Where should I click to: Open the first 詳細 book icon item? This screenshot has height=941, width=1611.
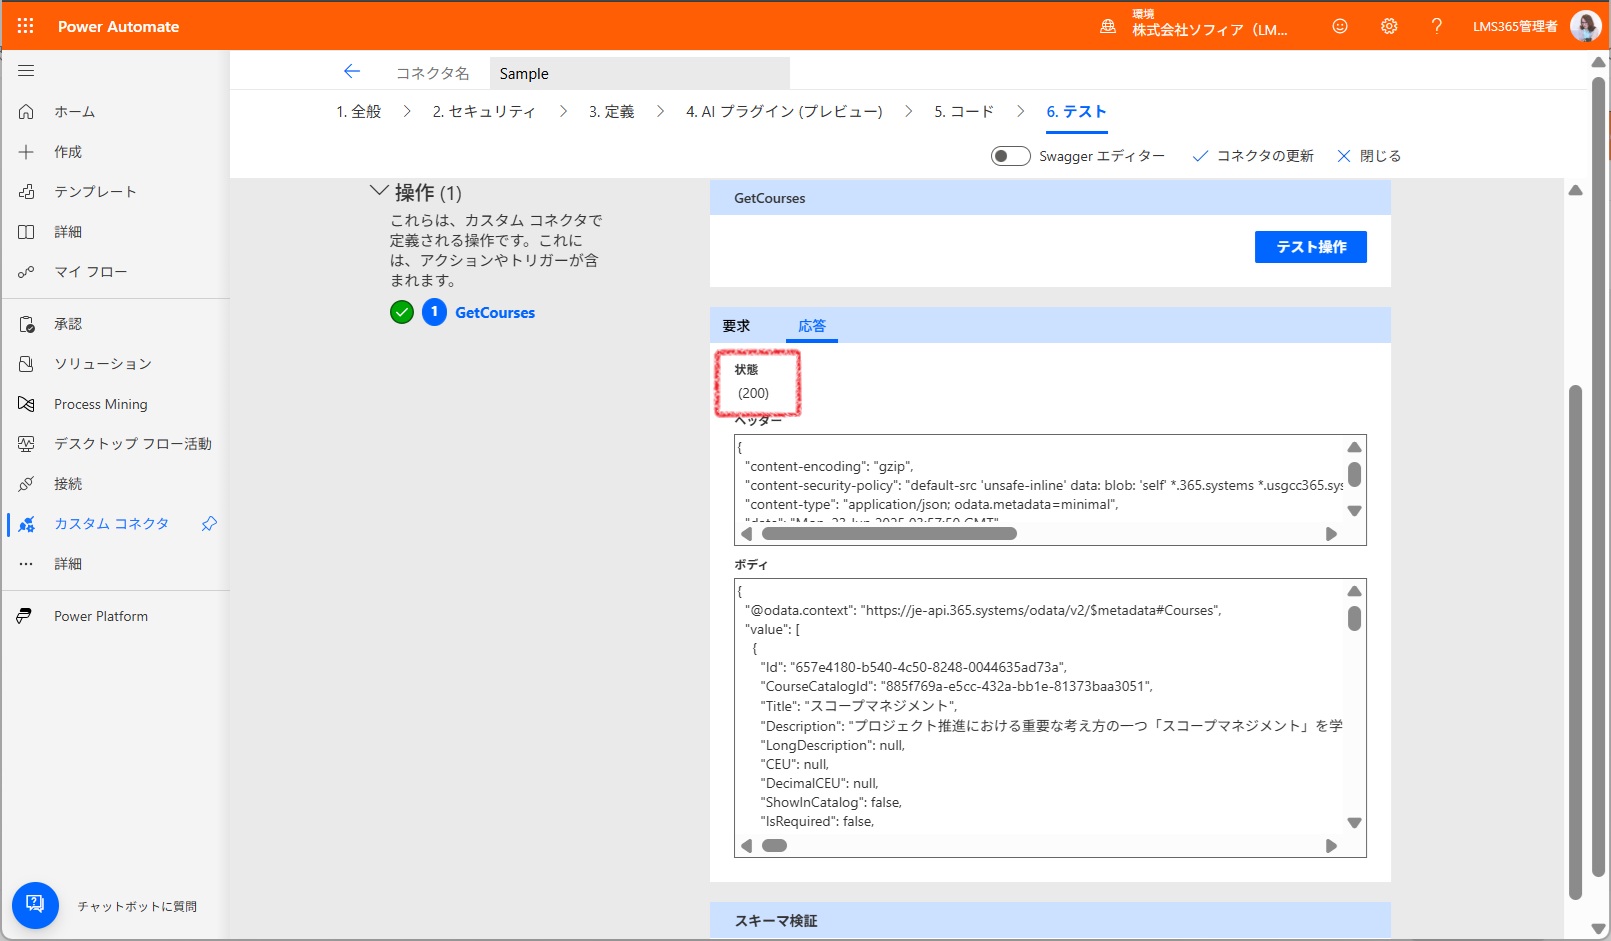26,232
